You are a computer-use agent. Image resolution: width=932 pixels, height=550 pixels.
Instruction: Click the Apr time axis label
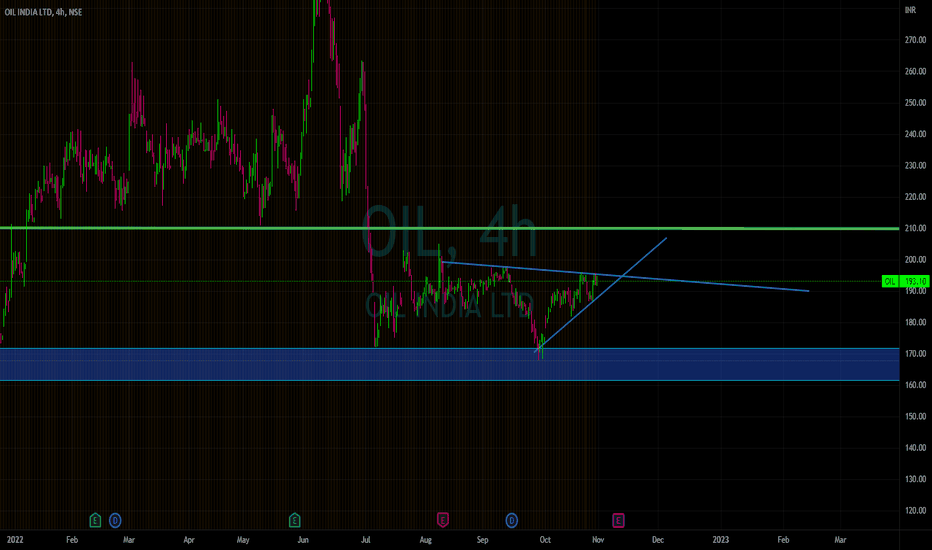click(189, 540)
